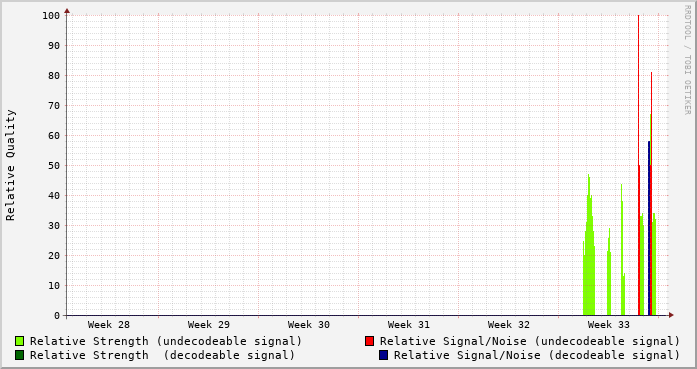Click the RRDTOOL / TOBI OETIKER watermark
This screenshot has height=369, width=697.
pos(688,60)
